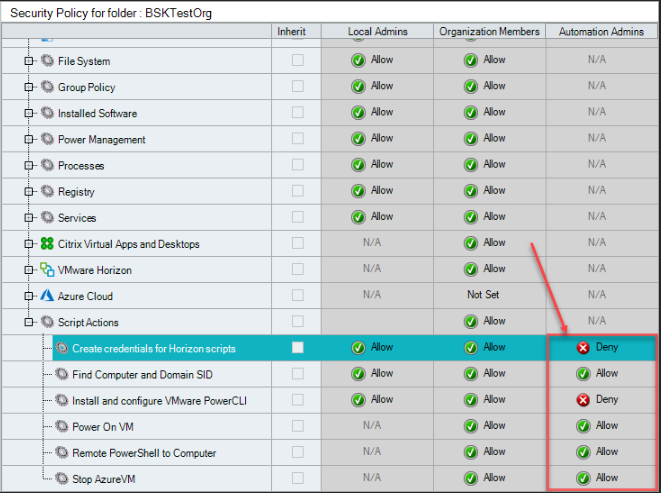Click the VMware Horizon icon

(x=47, y=270)
